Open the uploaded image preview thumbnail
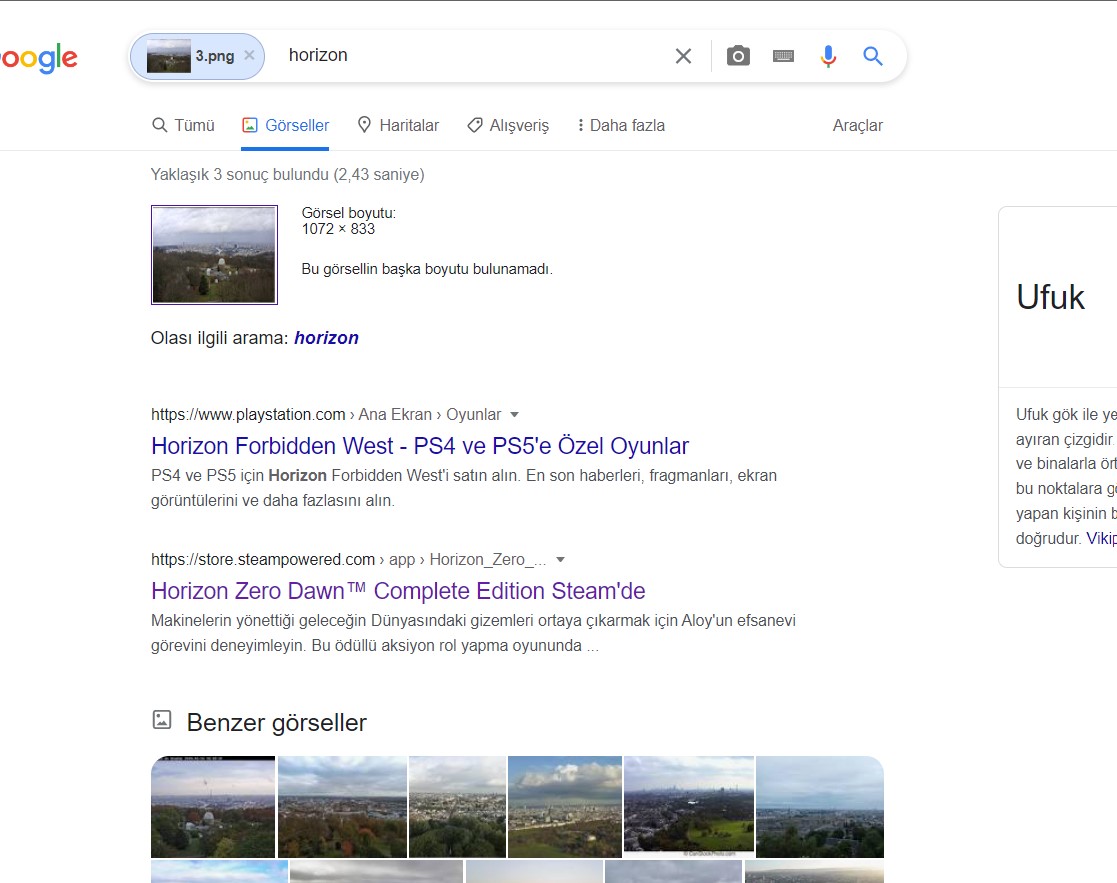This screenshot has width=1117, height=883. (x=214, y=255)
